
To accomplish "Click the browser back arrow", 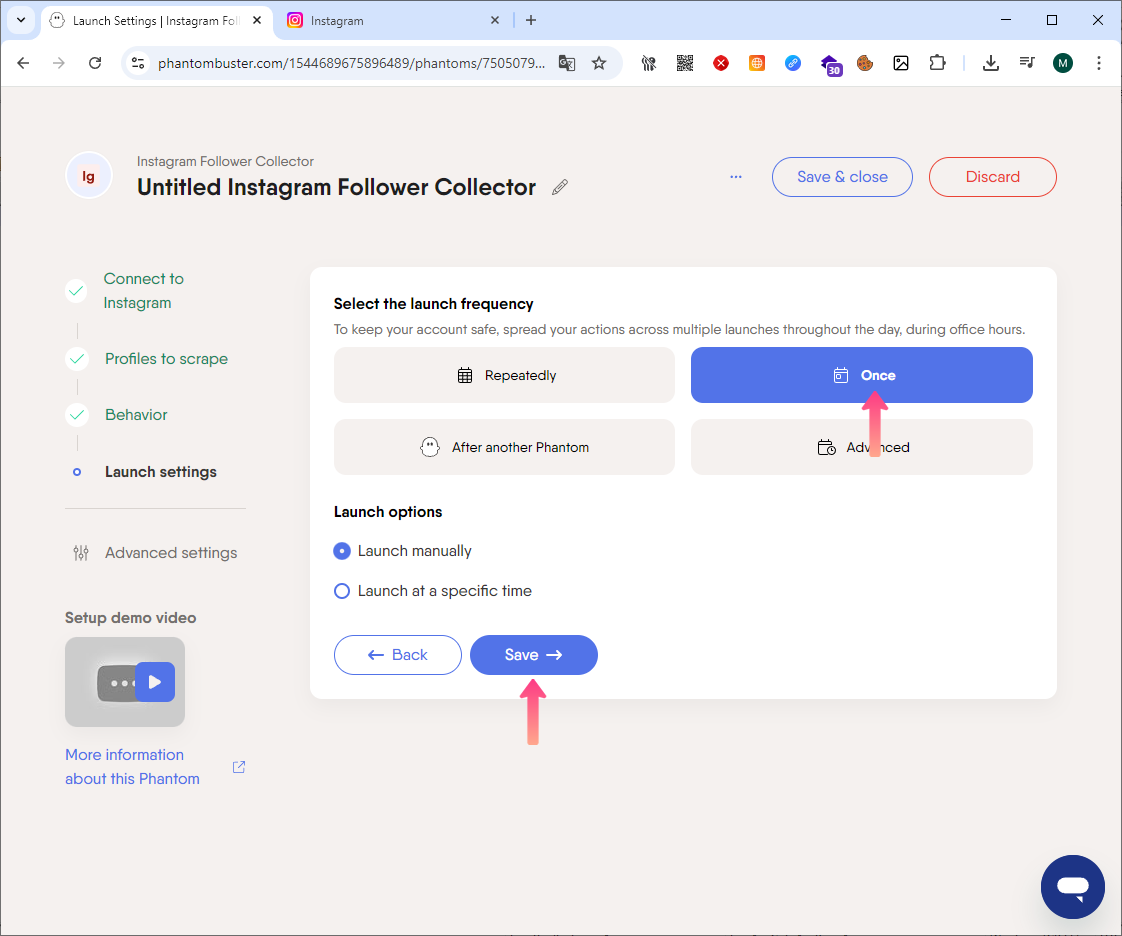I will tap(23, 63).
